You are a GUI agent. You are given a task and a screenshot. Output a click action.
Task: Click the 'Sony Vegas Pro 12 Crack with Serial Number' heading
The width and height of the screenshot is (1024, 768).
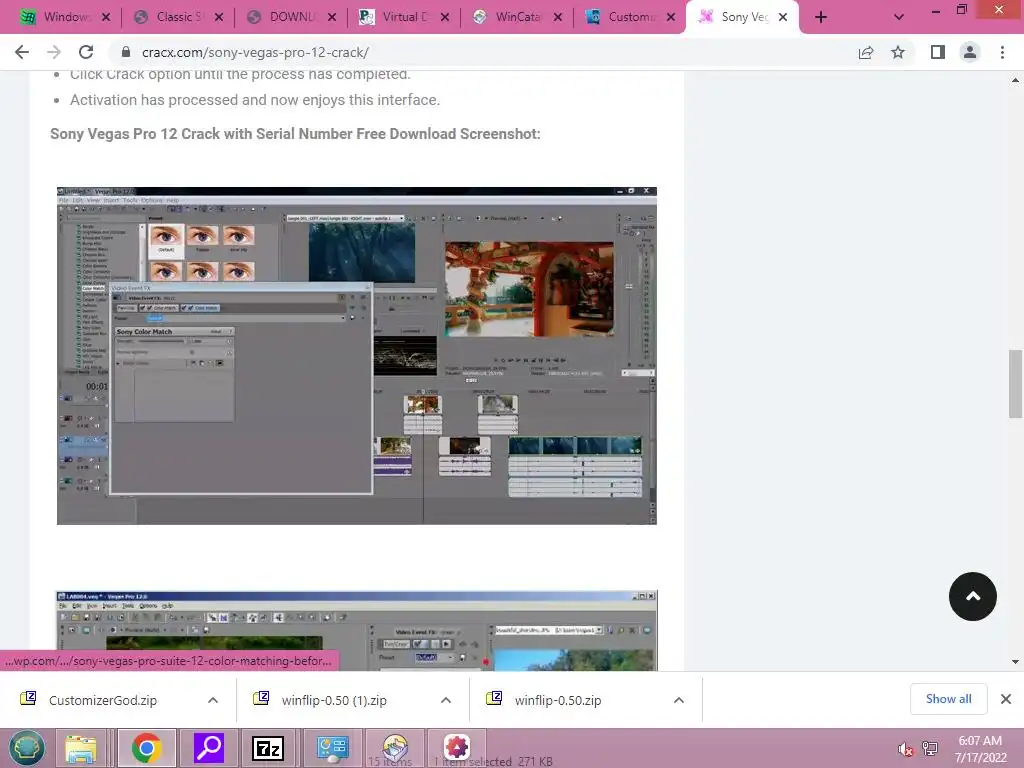point(295,134)
